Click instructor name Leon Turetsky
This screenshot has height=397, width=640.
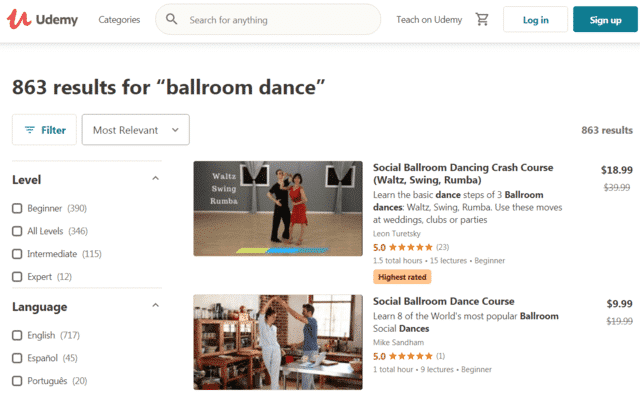click(x=396, y=233)
